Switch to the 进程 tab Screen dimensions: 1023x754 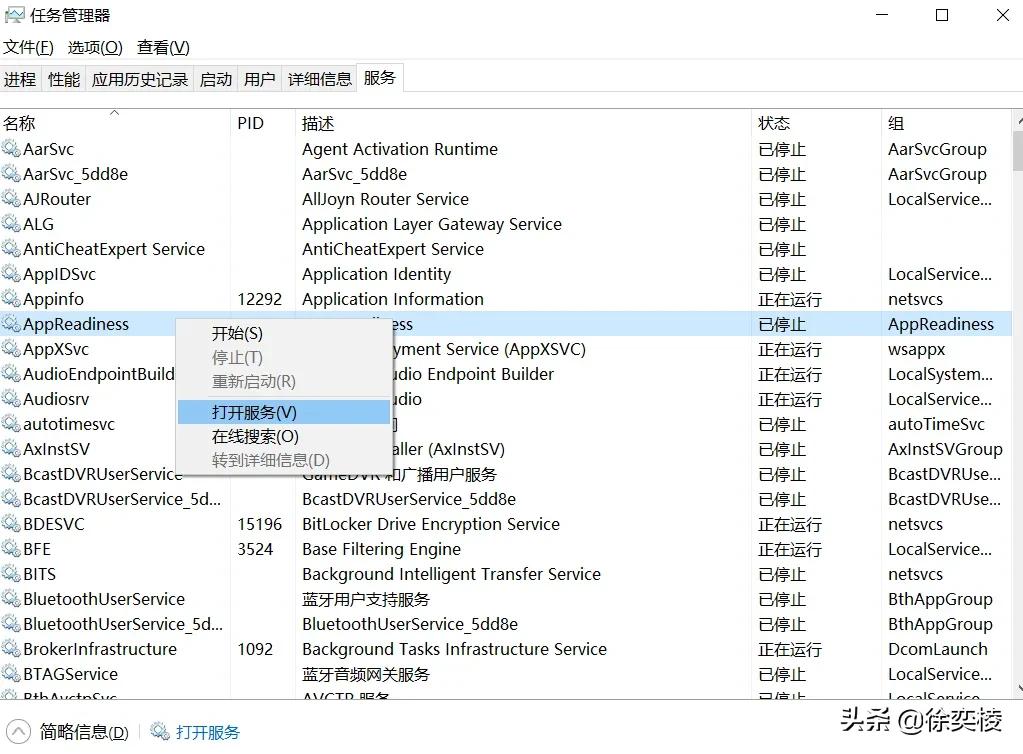click(20, 79)
